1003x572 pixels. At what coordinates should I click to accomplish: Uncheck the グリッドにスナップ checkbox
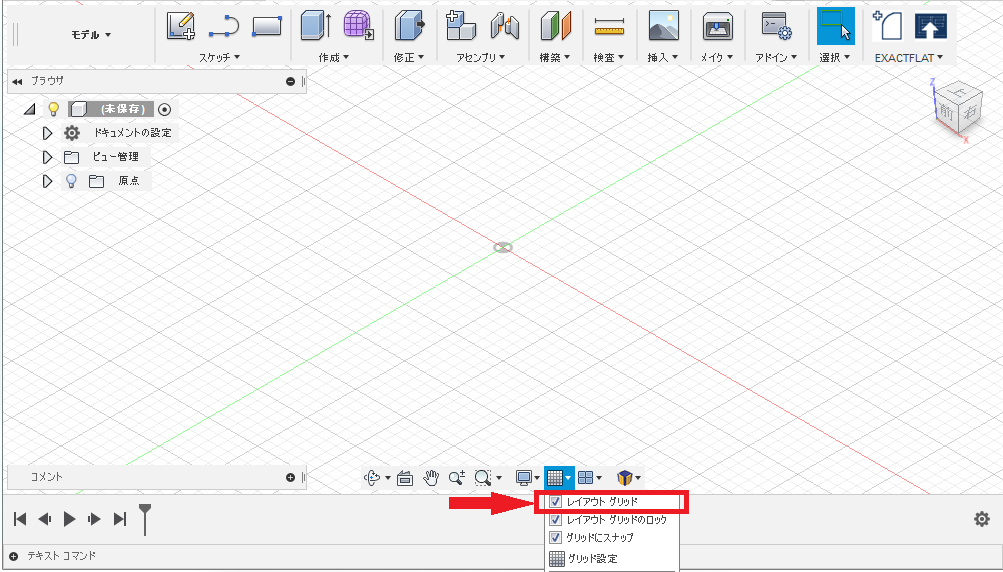tap(555, 537)
